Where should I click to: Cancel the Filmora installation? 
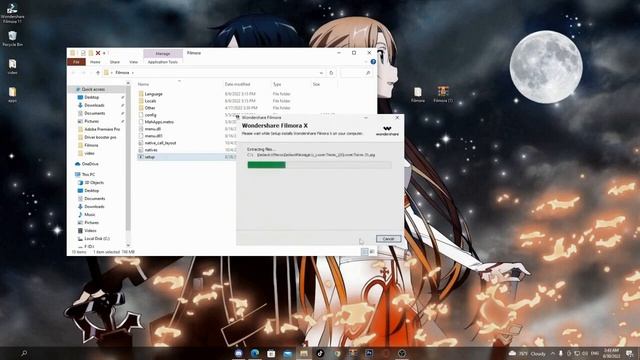click(388, 238)
